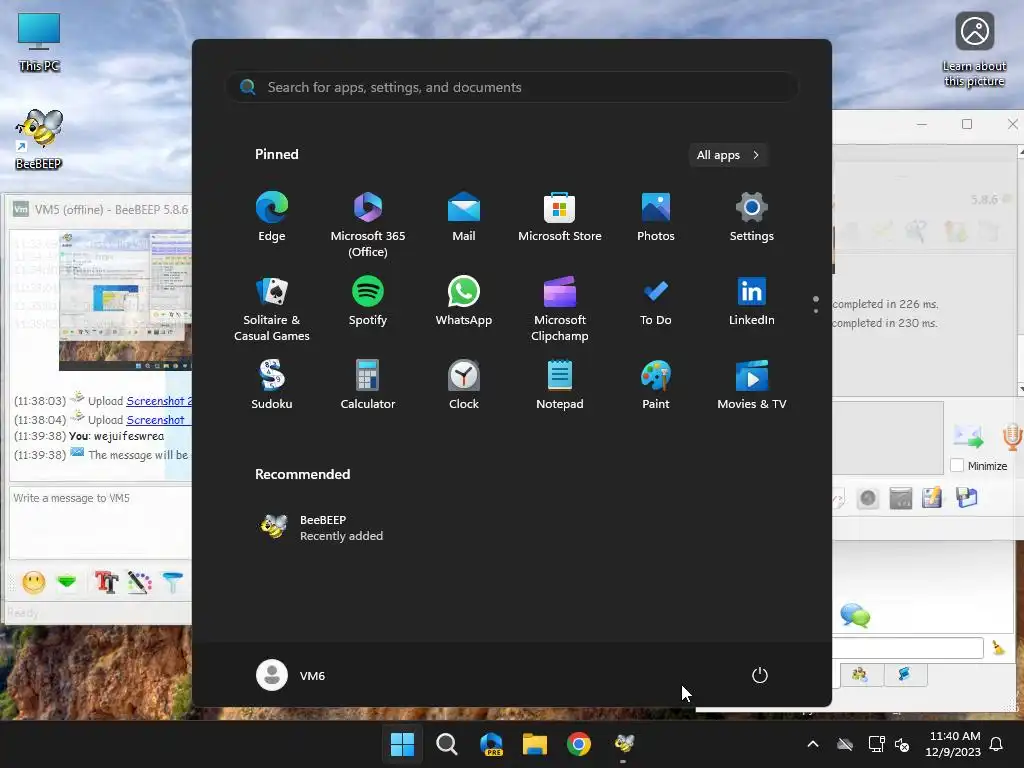Click the power button in Start menu
Viewport: 1024px width, 768px height.
[x=760, y=675]
